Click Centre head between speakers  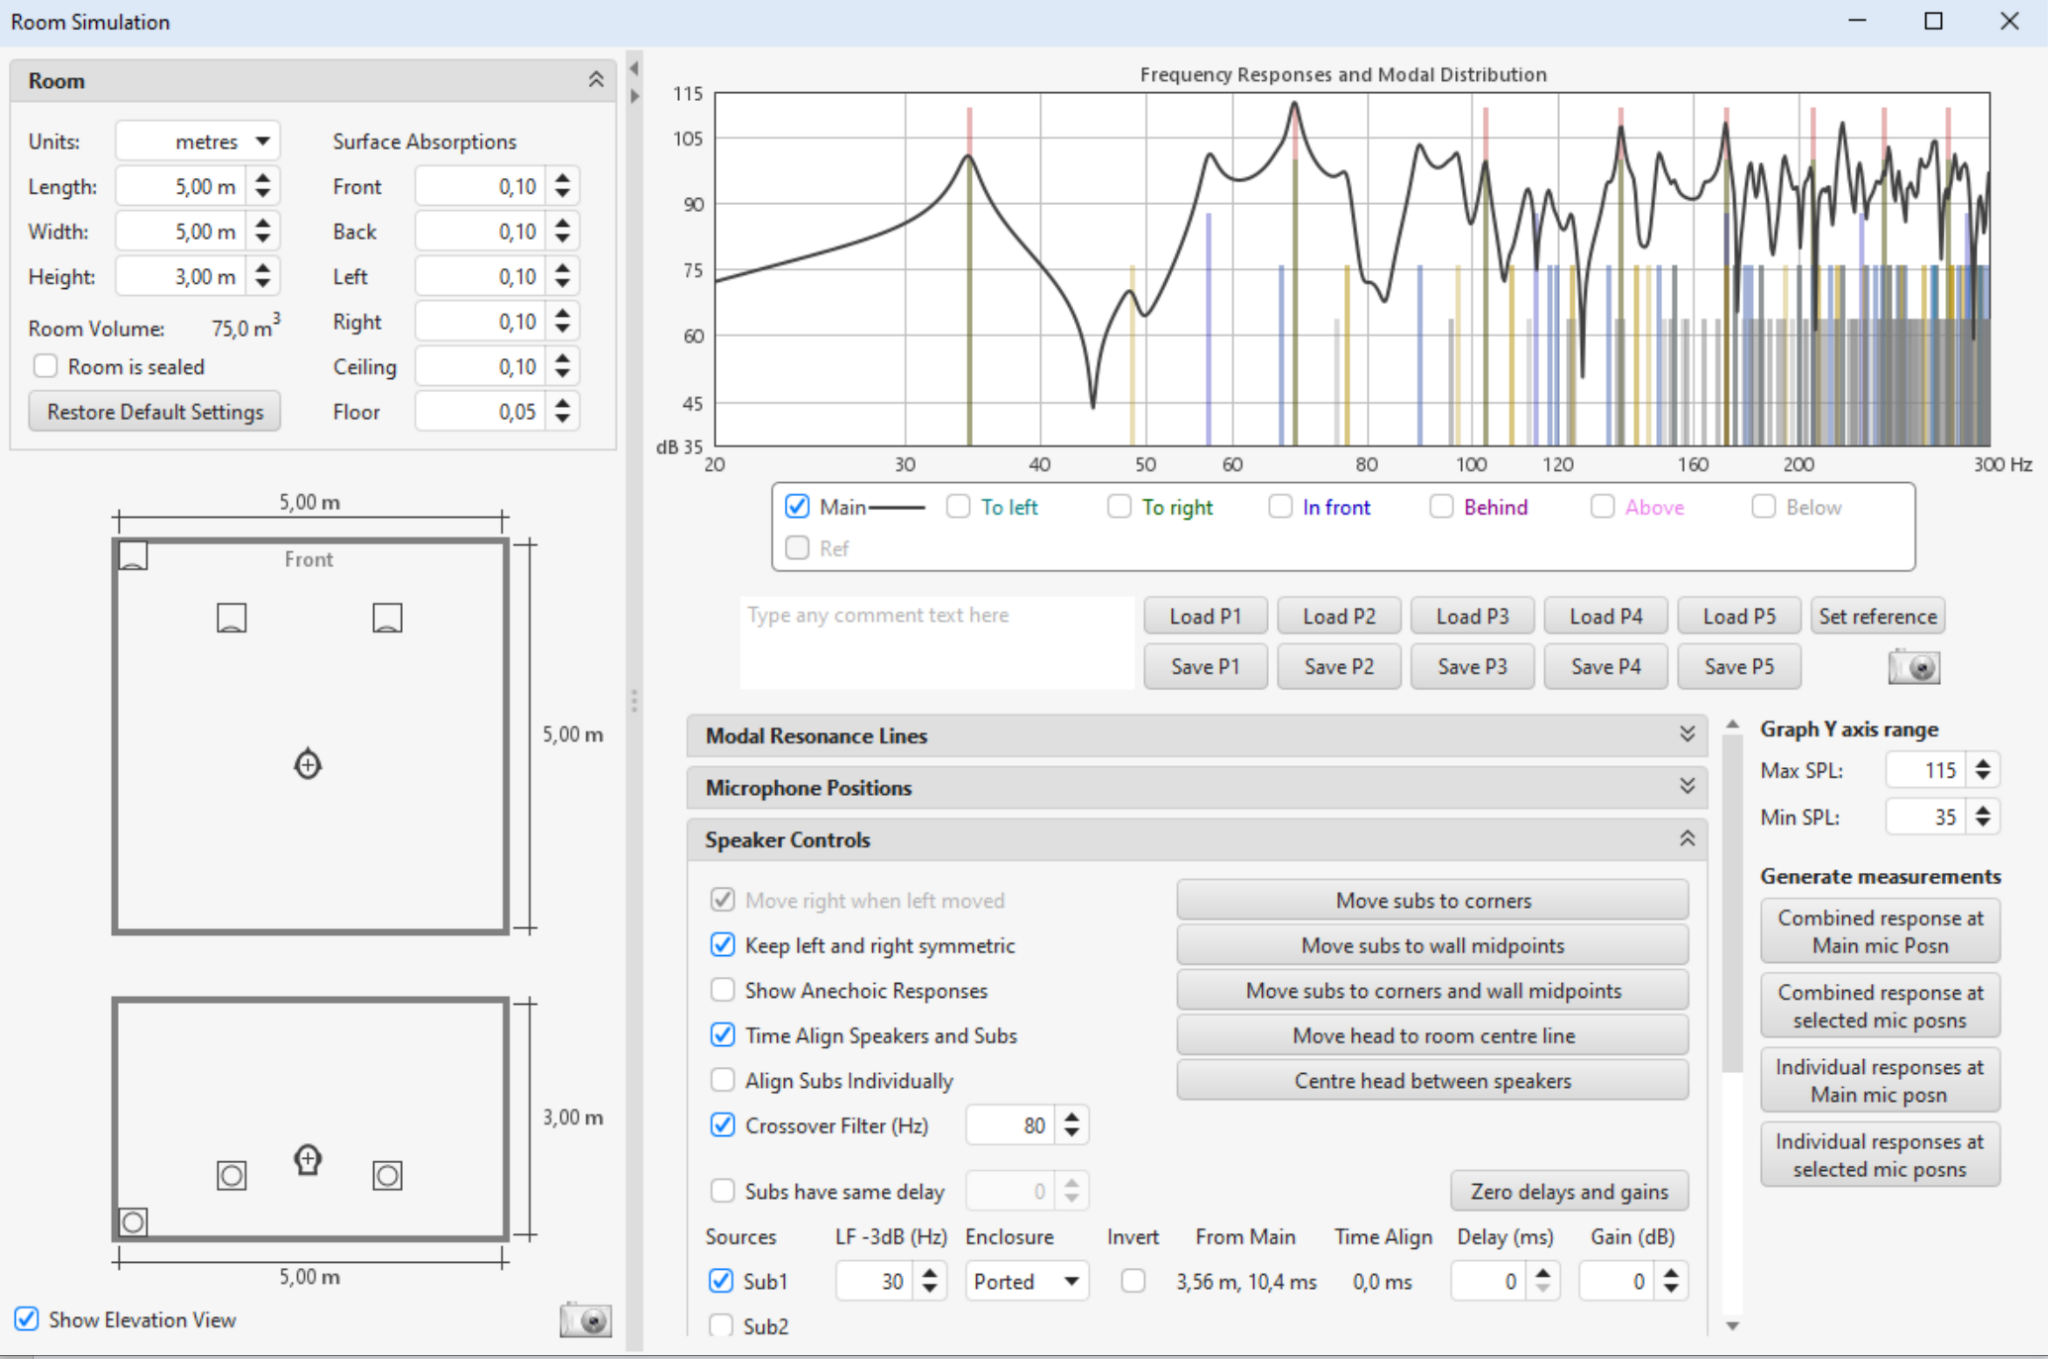[1433, 1080]
